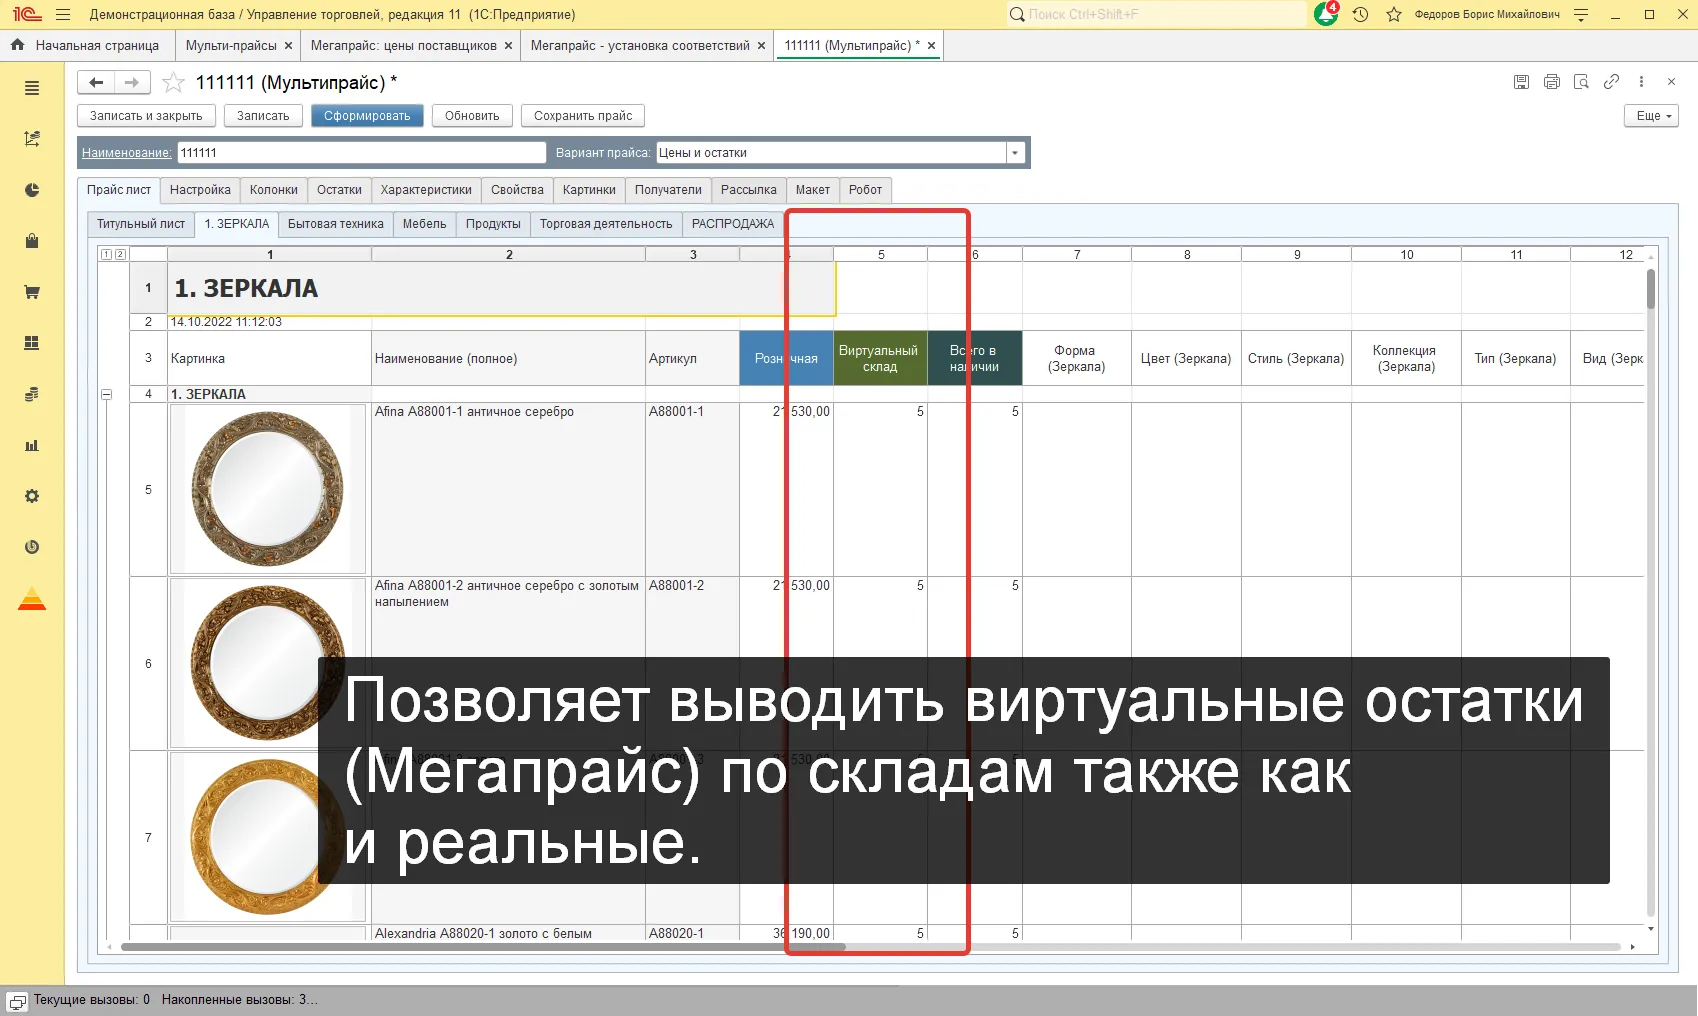Open bar chart section in sidebar
This screenshot has width=1698, height=1016.
(32, 445)
